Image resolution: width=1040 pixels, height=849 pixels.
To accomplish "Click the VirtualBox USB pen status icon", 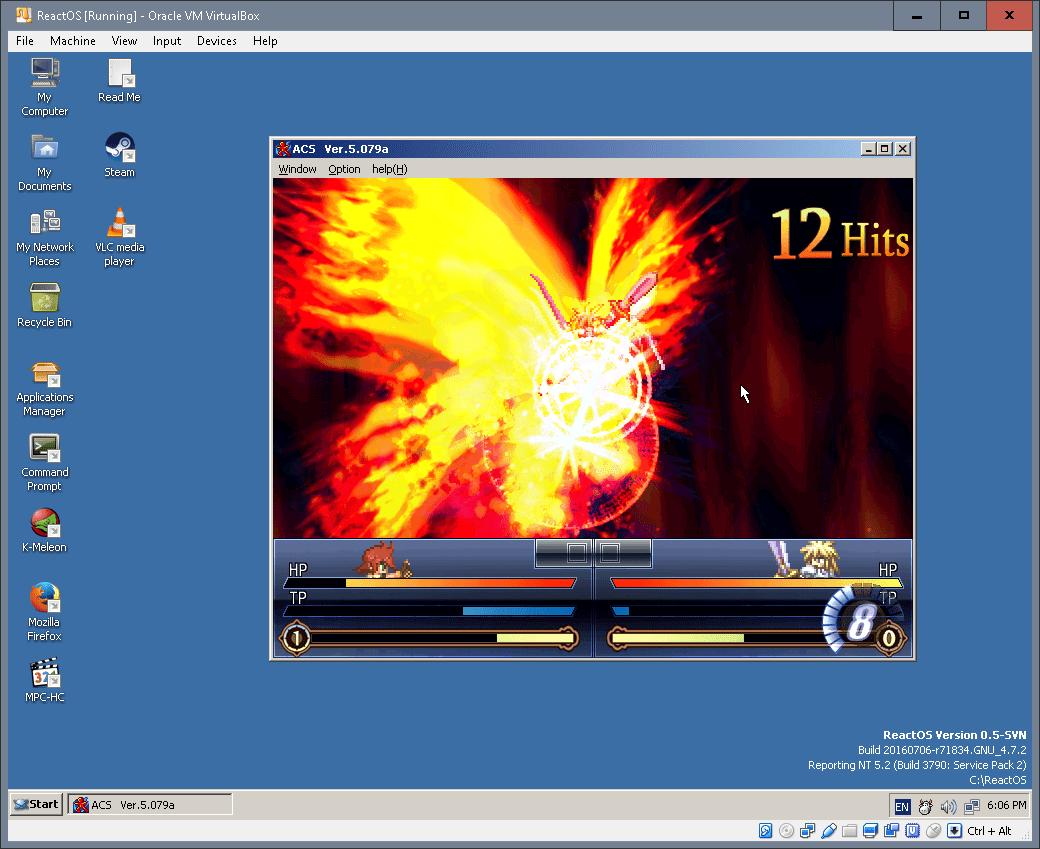I will tap(828, 830).
